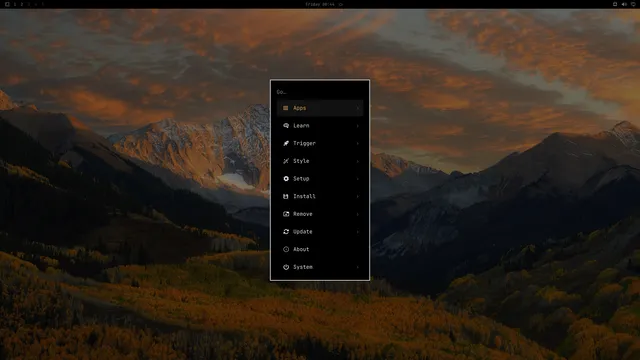Open the System menu entry

(x=320, y=267)
